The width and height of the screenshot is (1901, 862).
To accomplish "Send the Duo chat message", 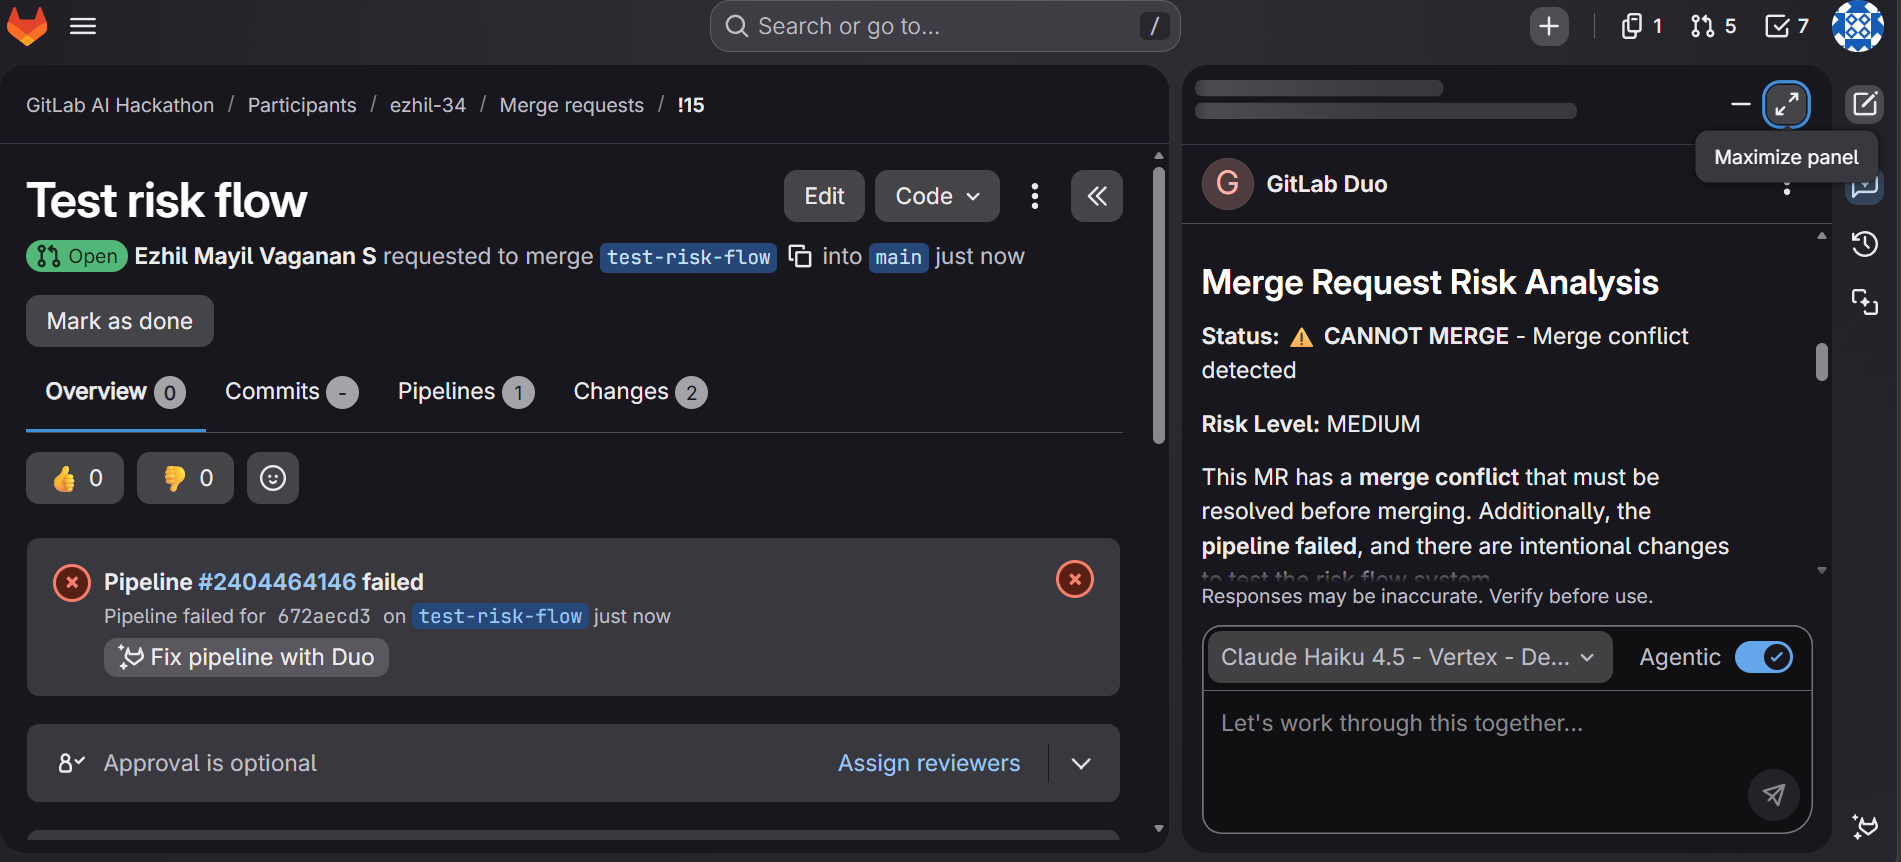I will pos(1774,795).
